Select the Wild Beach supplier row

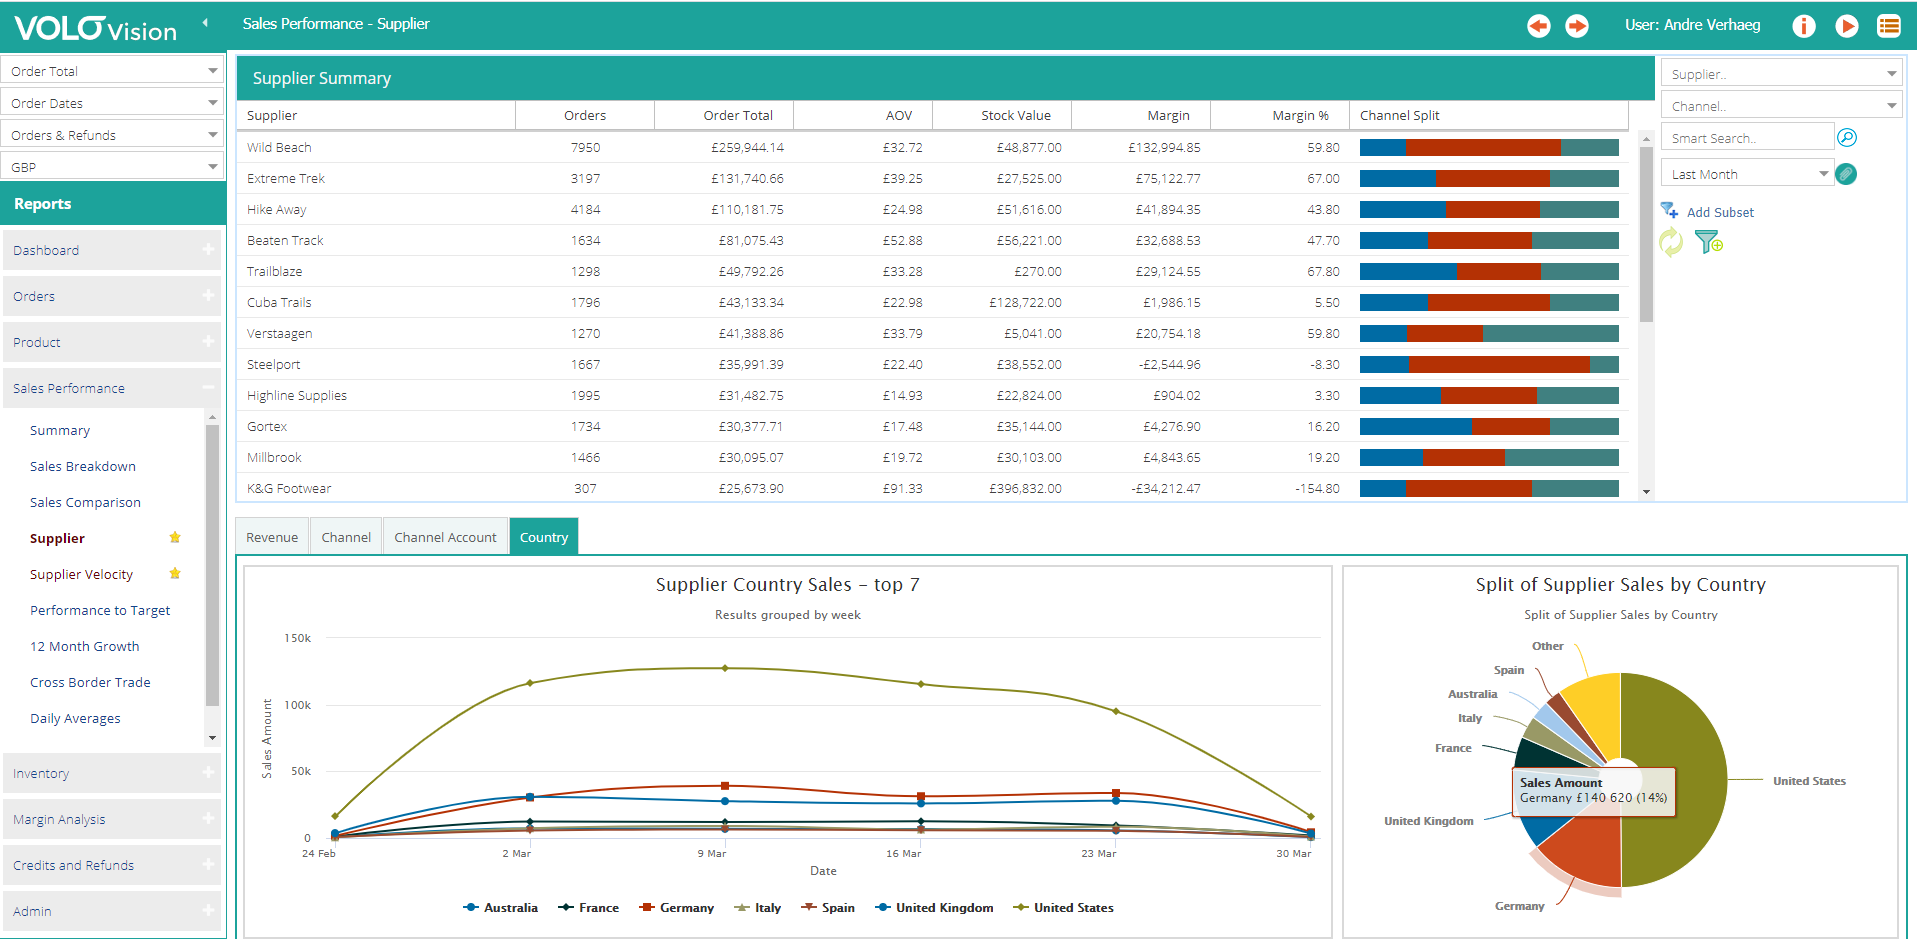click(x=932, y=147)
